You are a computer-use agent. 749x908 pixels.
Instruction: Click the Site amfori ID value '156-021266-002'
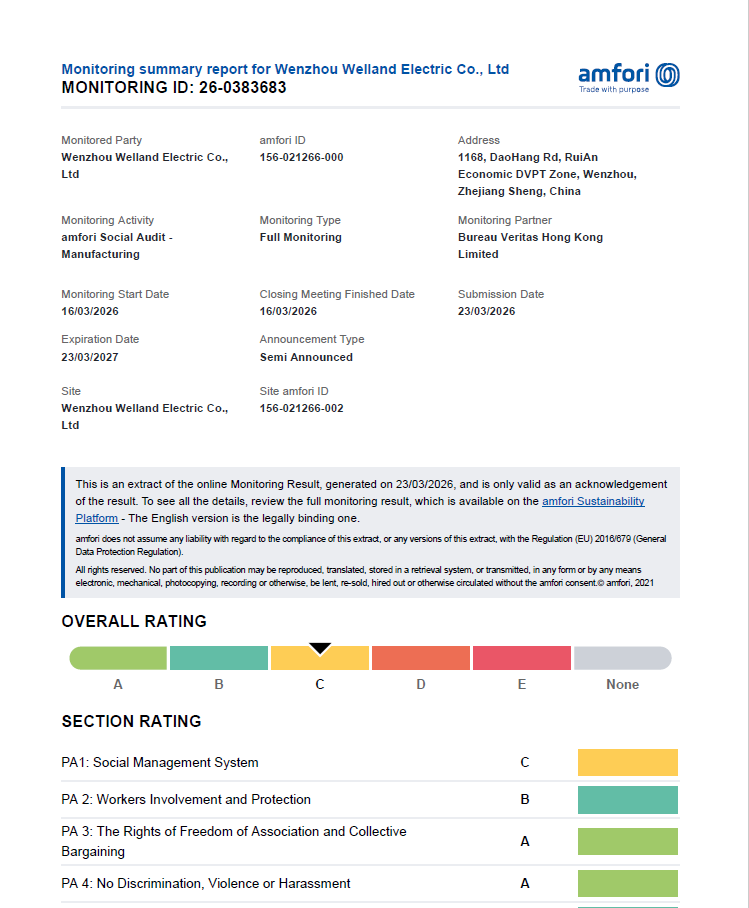pos(301,408)
